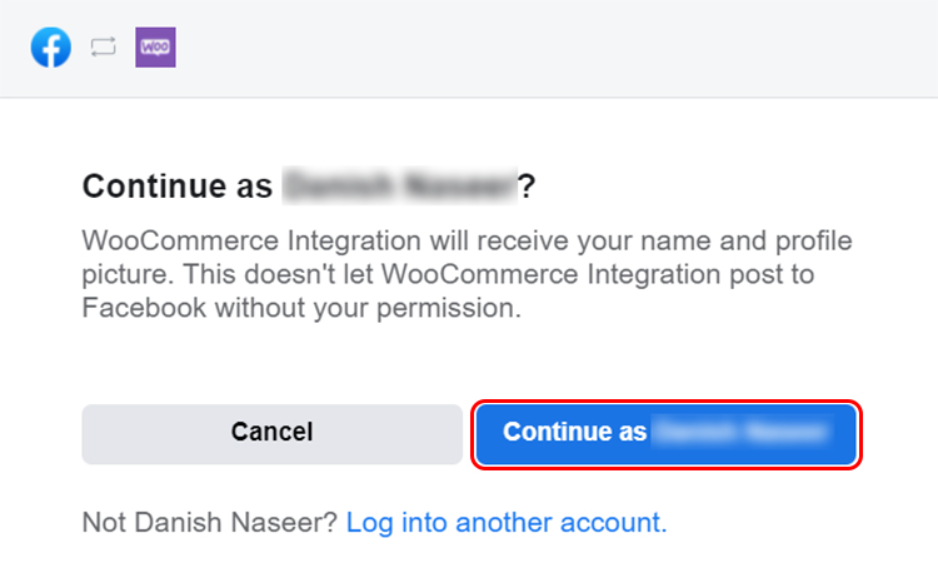Image resolution: width=938 pixels, height=576 pixels.
Task: Click the WooCommerce purple logo icon
Action: click(x=155, y=47)
